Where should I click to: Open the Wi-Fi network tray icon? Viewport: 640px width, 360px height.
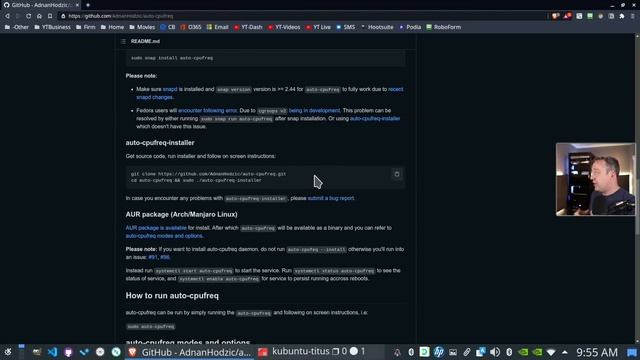(x=551, y=352)
